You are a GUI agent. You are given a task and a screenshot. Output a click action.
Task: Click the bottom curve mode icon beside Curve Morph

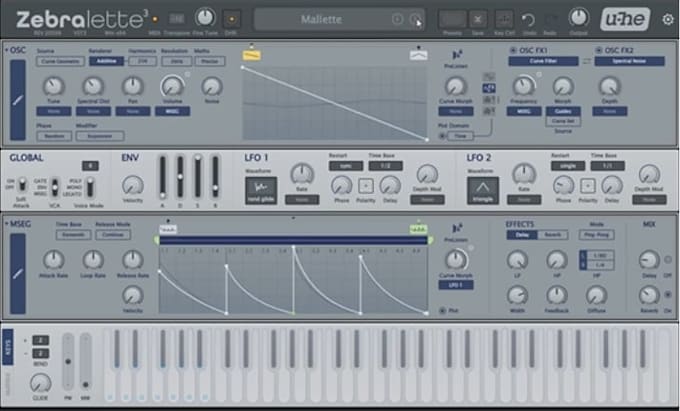(x=489, y=111)
